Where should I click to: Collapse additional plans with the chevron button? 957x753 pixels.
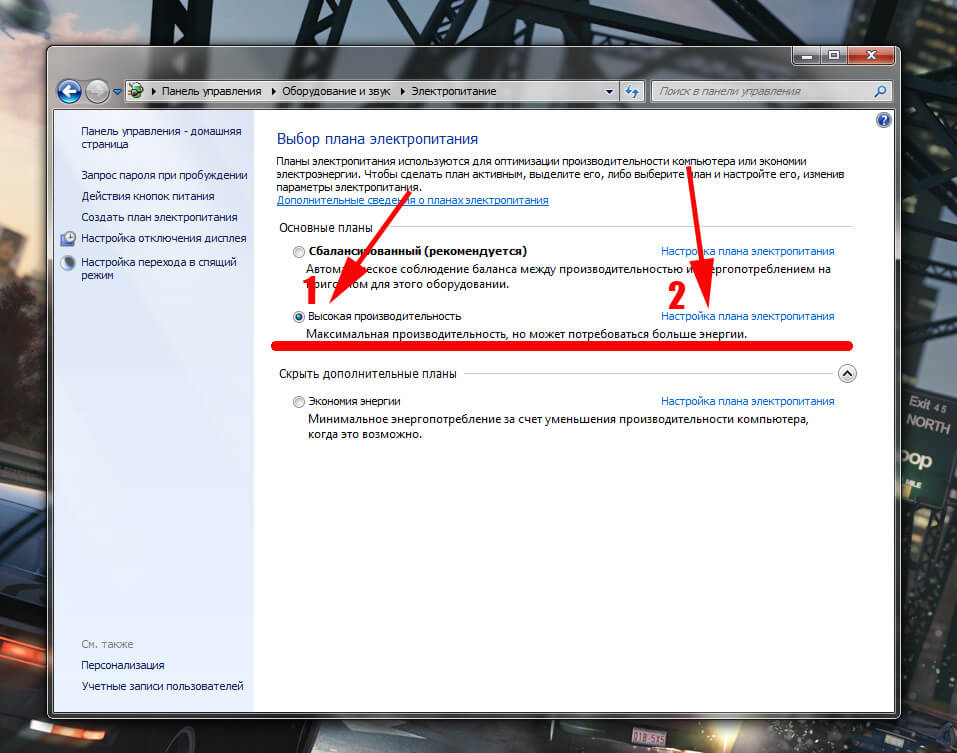[x=847, y=373]
